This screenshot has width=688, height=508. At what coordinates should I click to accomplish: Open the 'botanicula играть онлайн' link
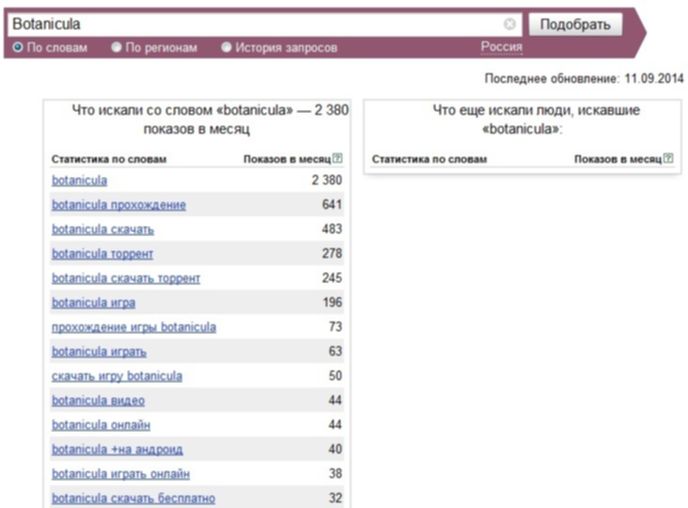click(120, 473)
